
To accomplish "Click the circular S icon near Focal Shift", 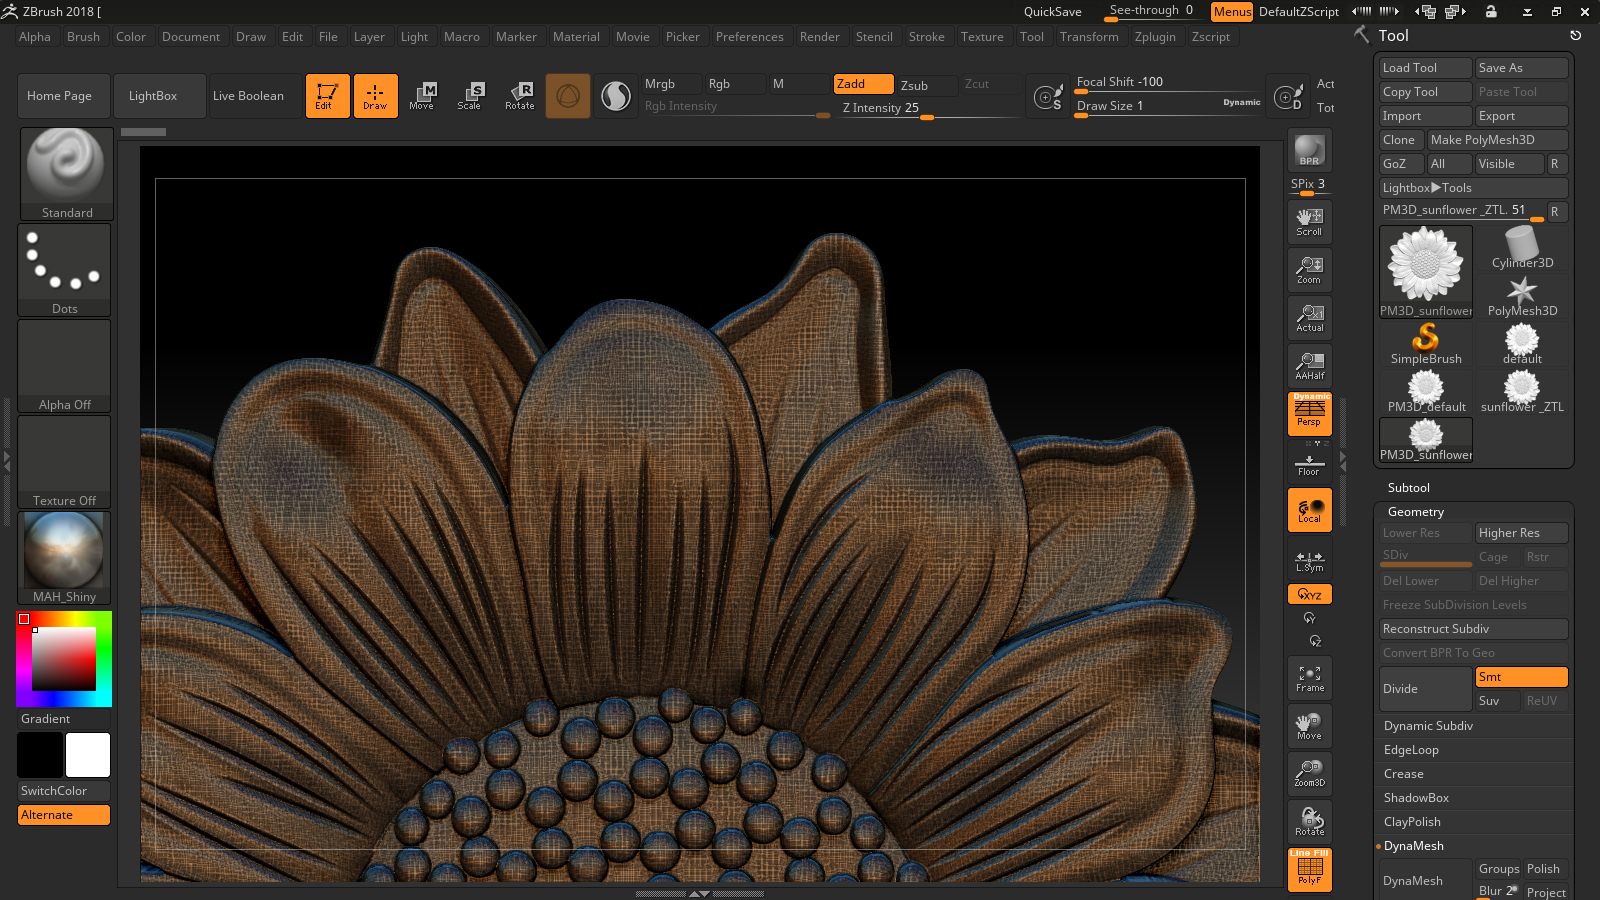I will (x=1048, y=97).
